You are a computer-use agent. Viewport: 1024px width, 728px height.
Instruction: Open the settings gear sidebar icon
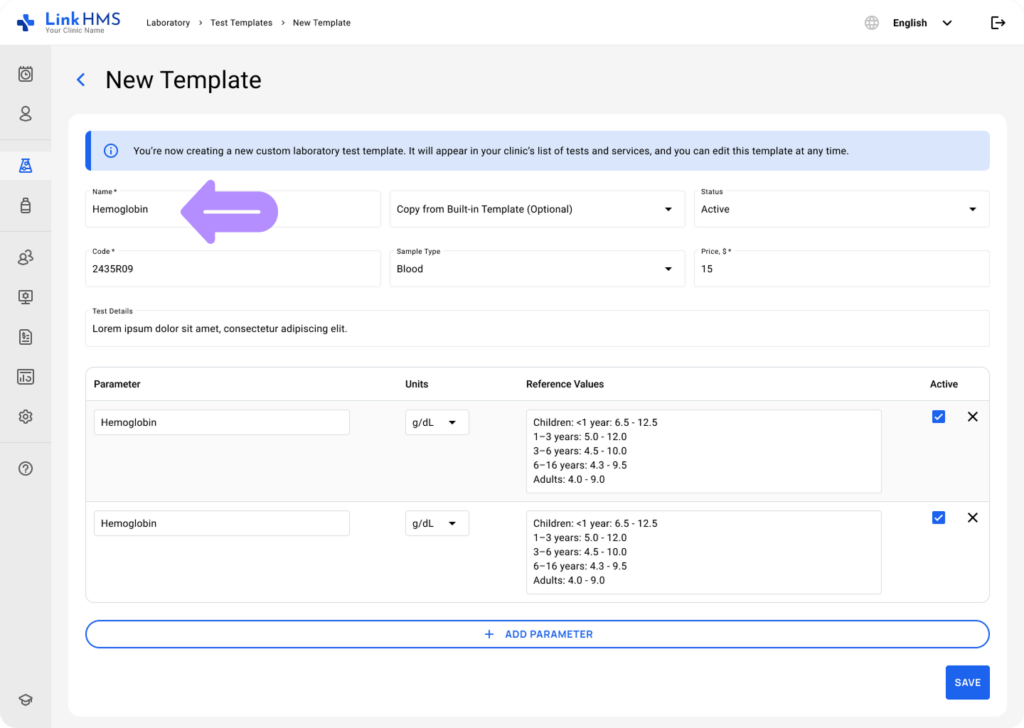click(25, 417)
